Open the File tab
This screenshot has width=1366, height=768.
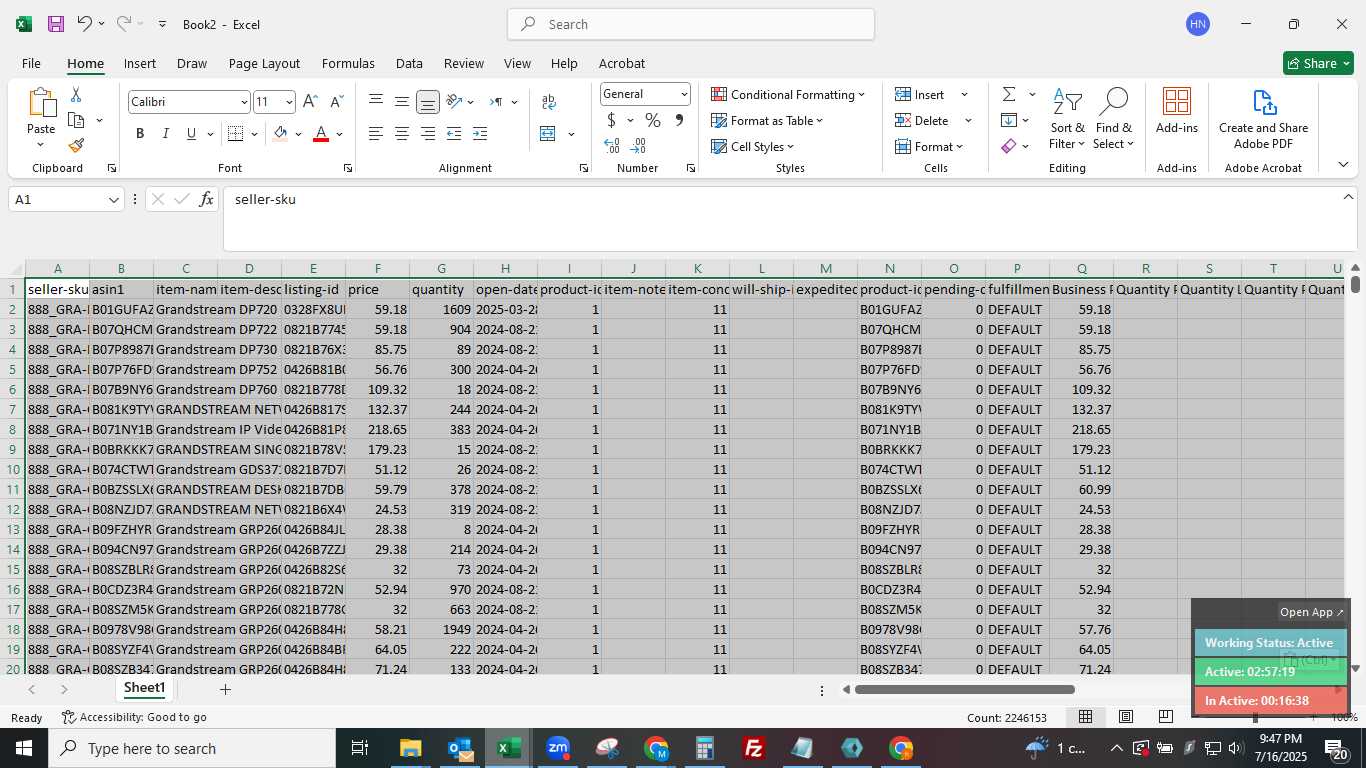click(x=31, y=63)
